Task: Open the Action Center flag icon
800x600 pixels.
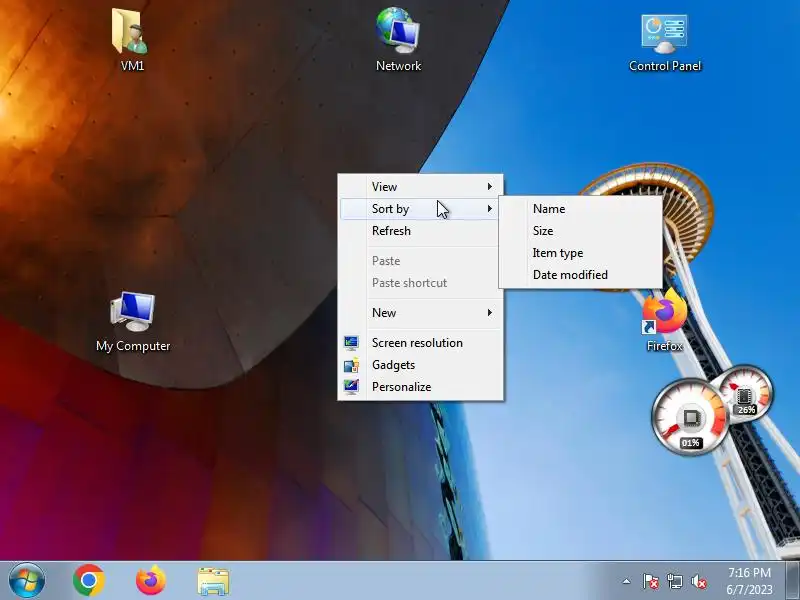Action: (x=651, y=581)
